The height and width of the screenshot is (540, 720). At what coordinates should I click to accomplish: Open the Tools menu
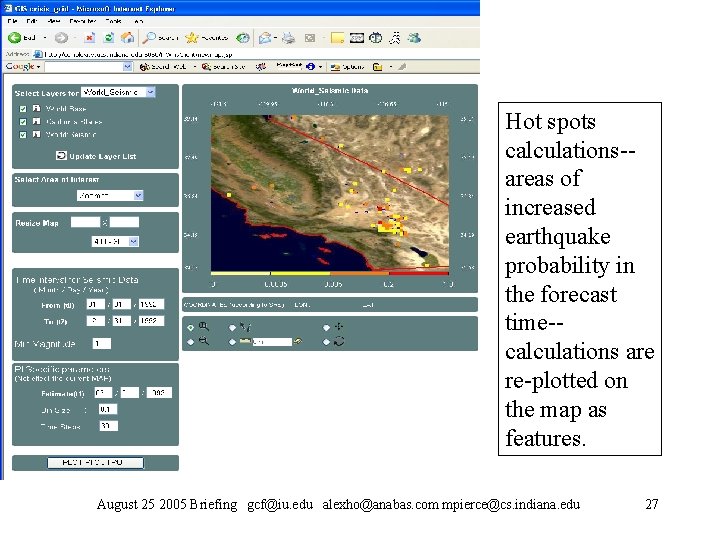click(x=113, y=21)
